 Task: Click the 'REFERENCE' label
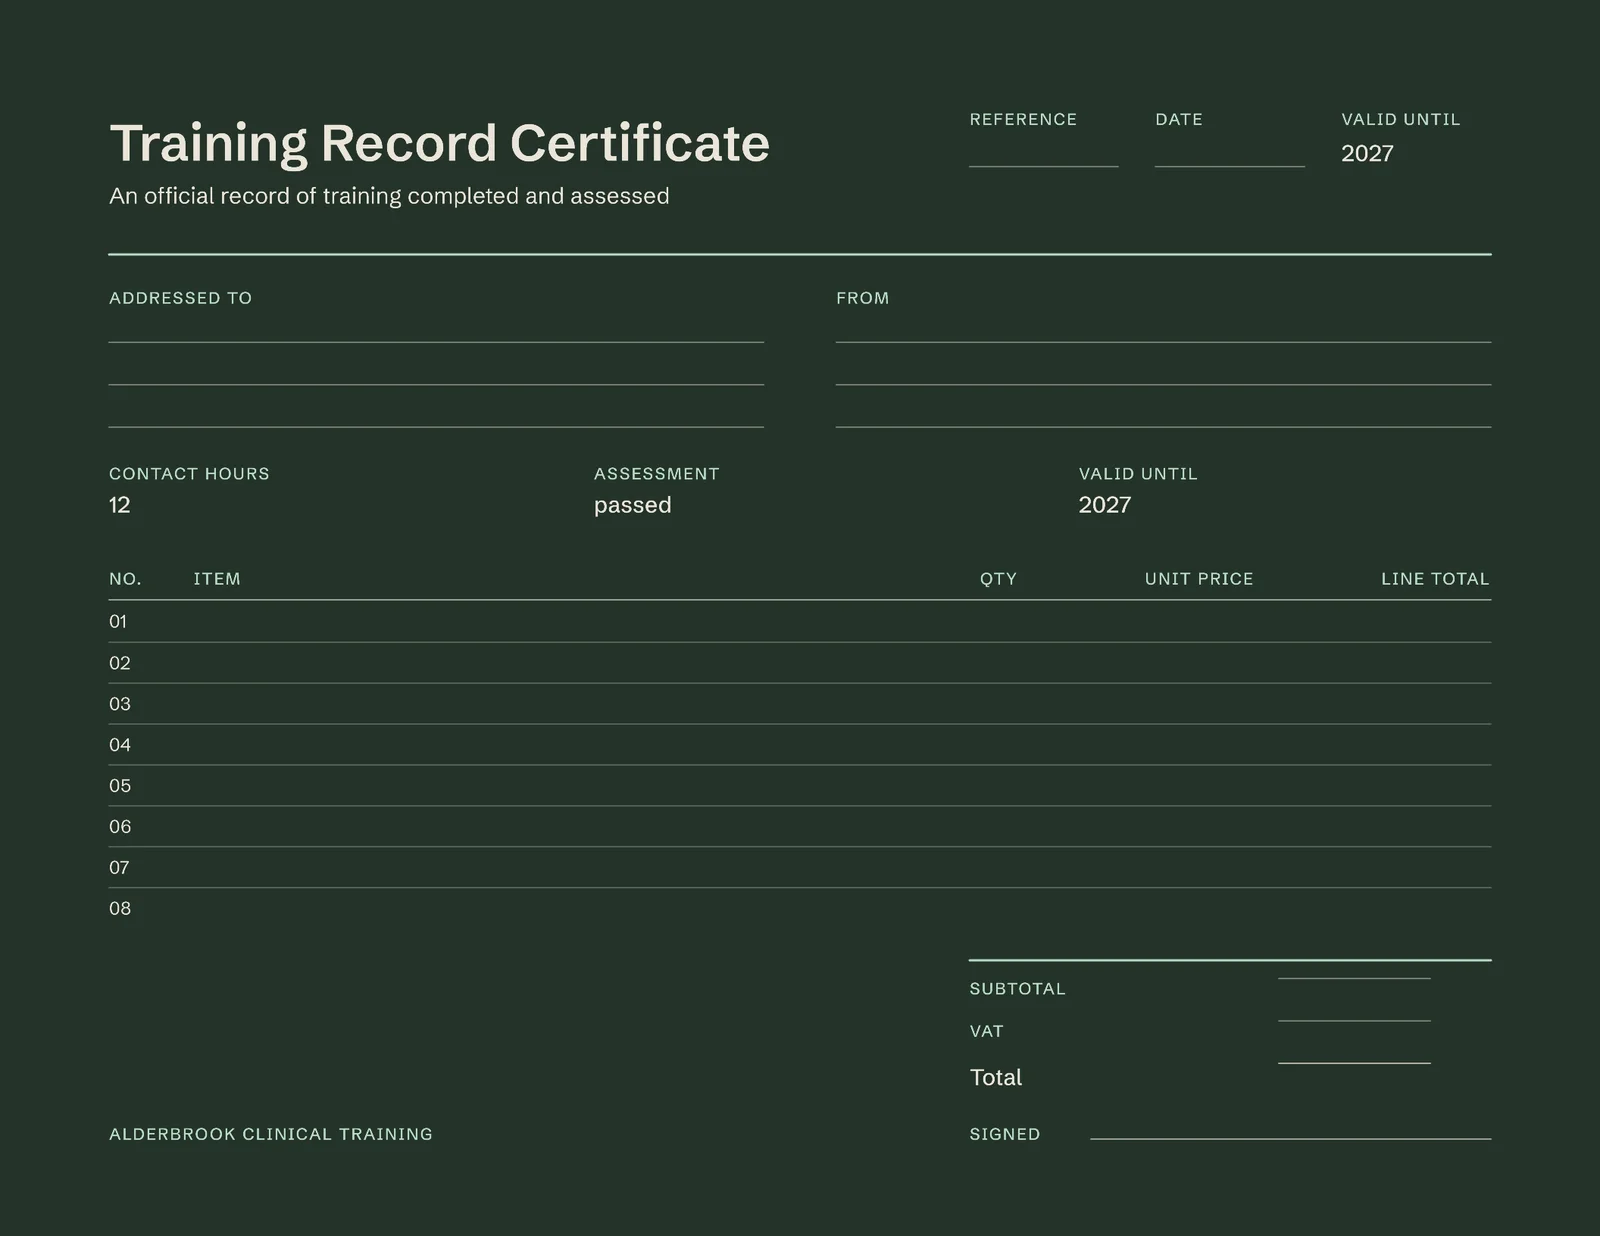click(1023, 119)
